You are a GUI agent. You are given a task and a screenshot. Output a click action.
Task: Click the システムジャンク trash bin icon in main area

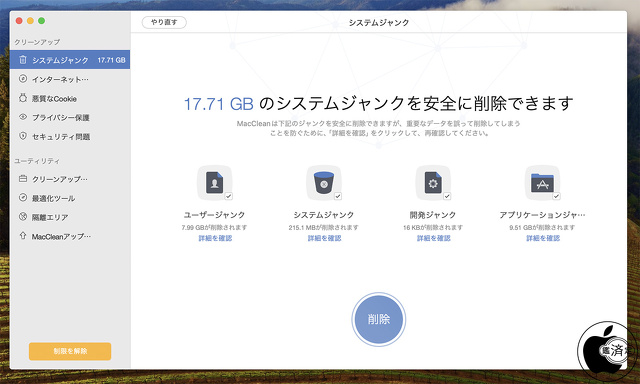[324, 182]
